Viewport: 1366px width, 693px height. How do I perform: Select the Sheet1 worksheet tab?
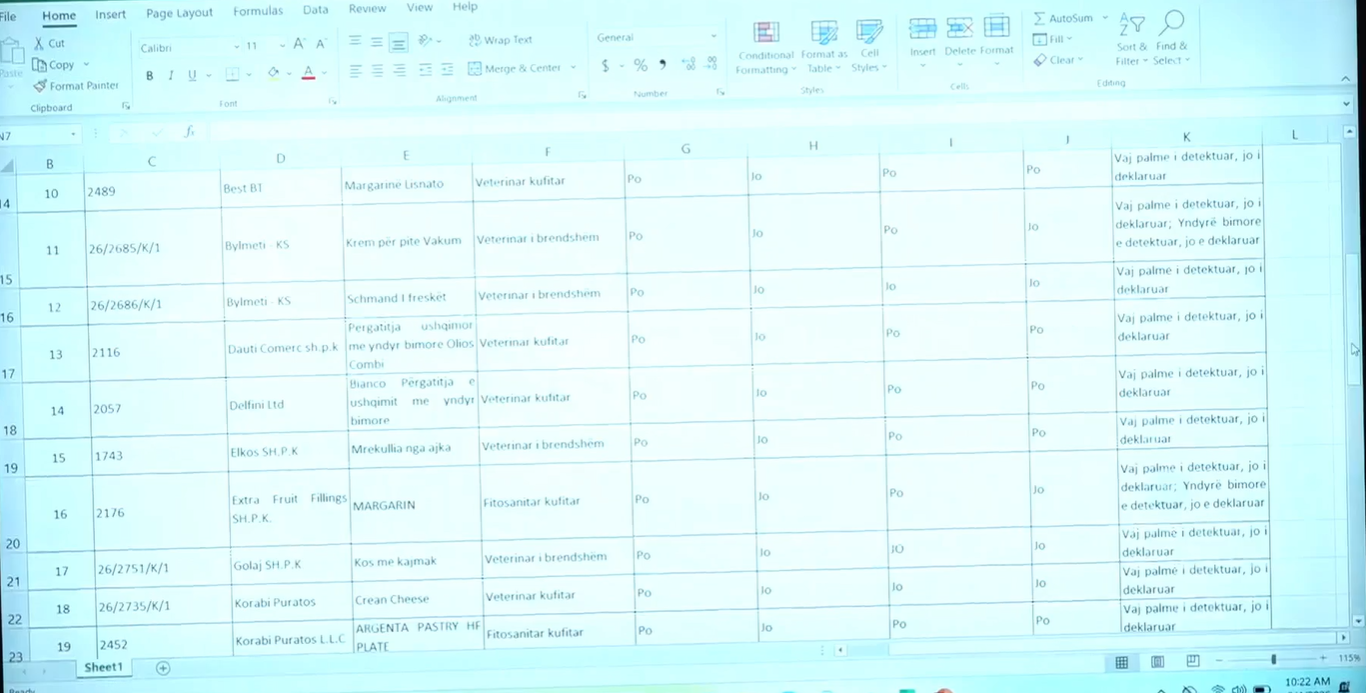coord(103,667)
